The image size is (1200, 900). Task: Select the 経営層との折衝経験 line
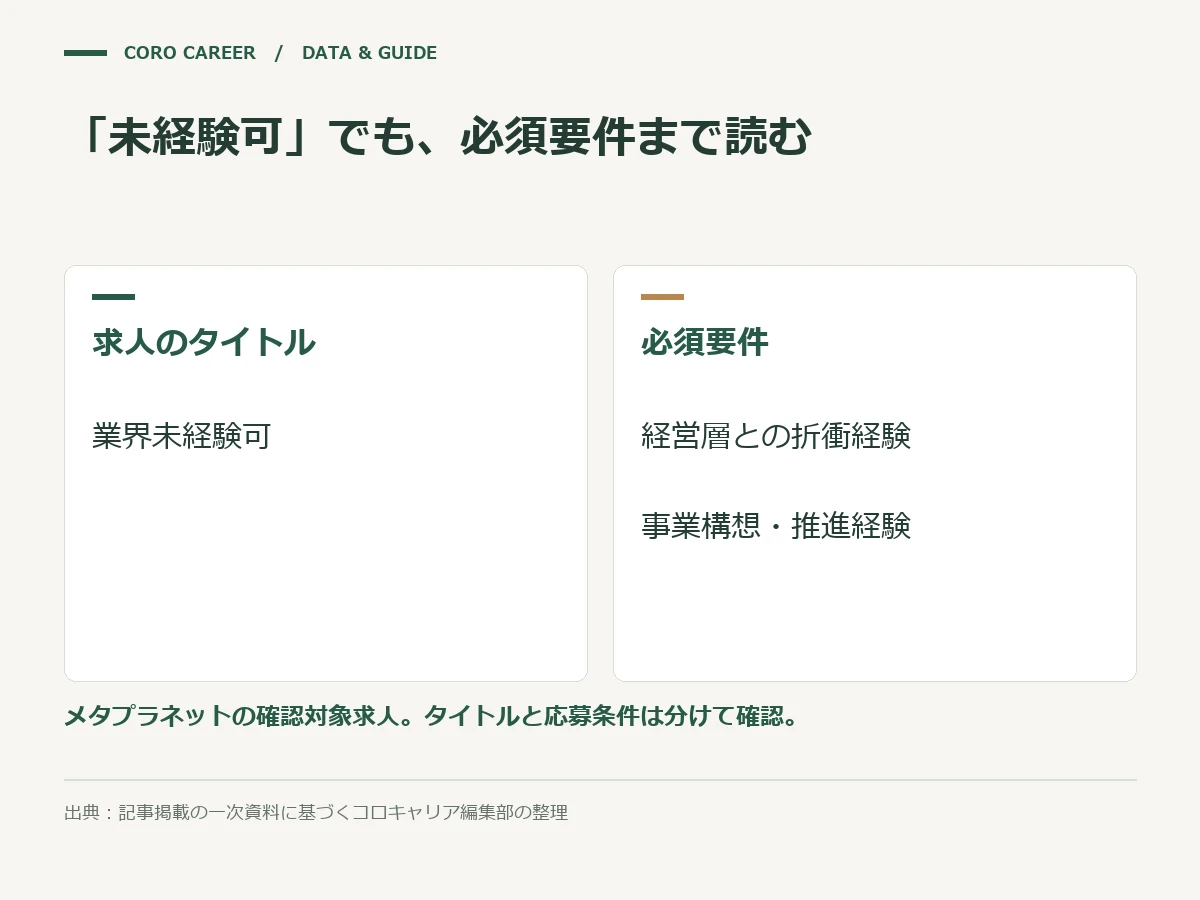click(x=776, y=436)
